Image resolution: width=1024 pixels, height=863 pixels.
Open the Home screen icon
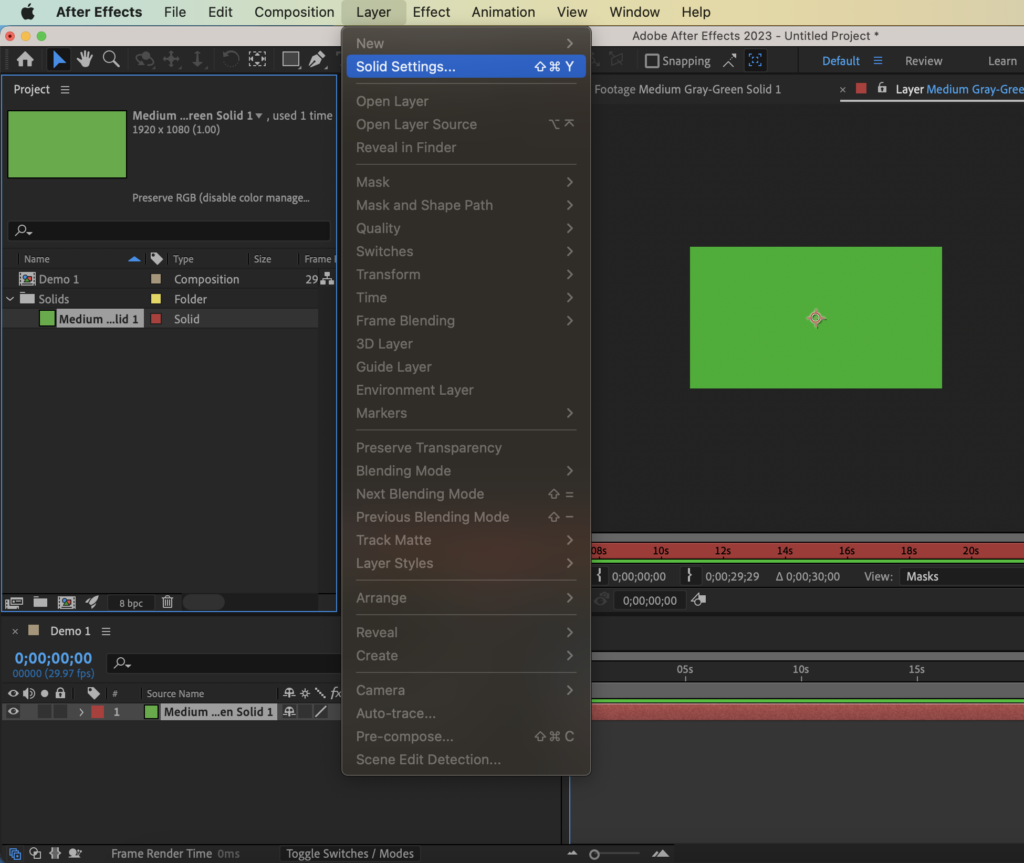coord(25,60)
